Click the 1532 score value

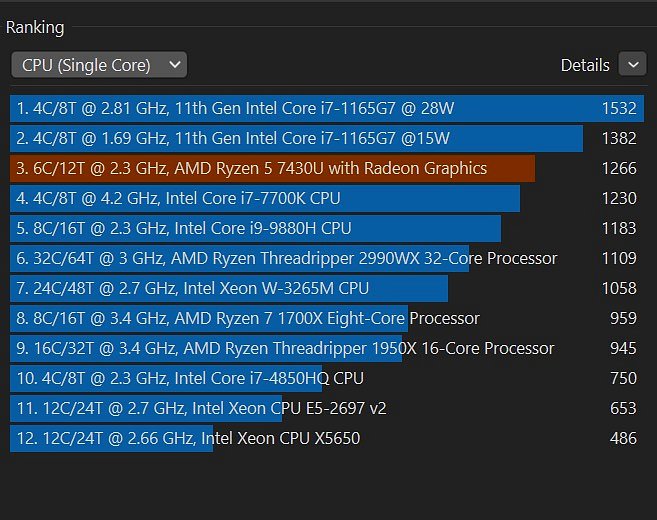[619, 109]
